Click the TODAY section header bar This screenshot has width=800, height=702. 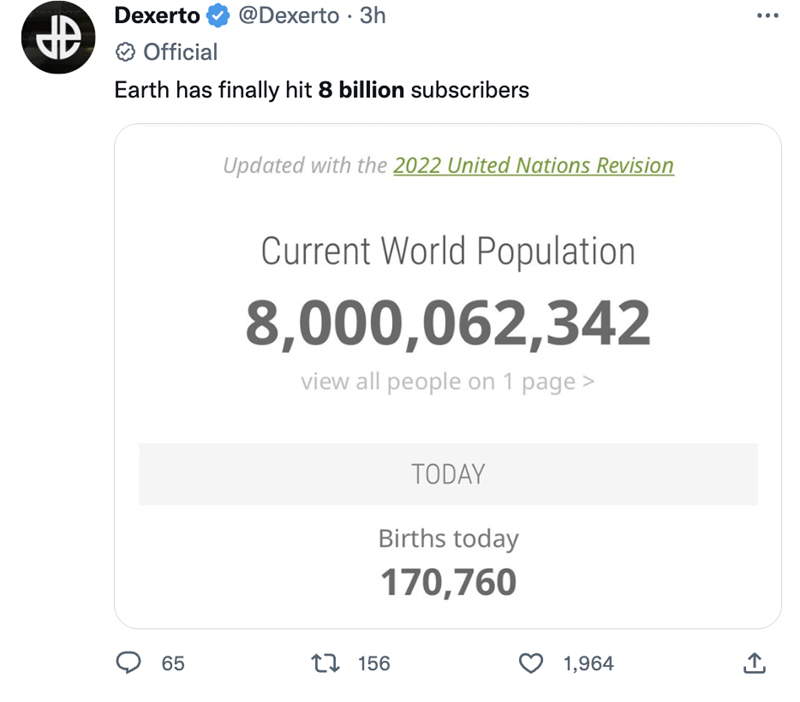coord(447,474)
